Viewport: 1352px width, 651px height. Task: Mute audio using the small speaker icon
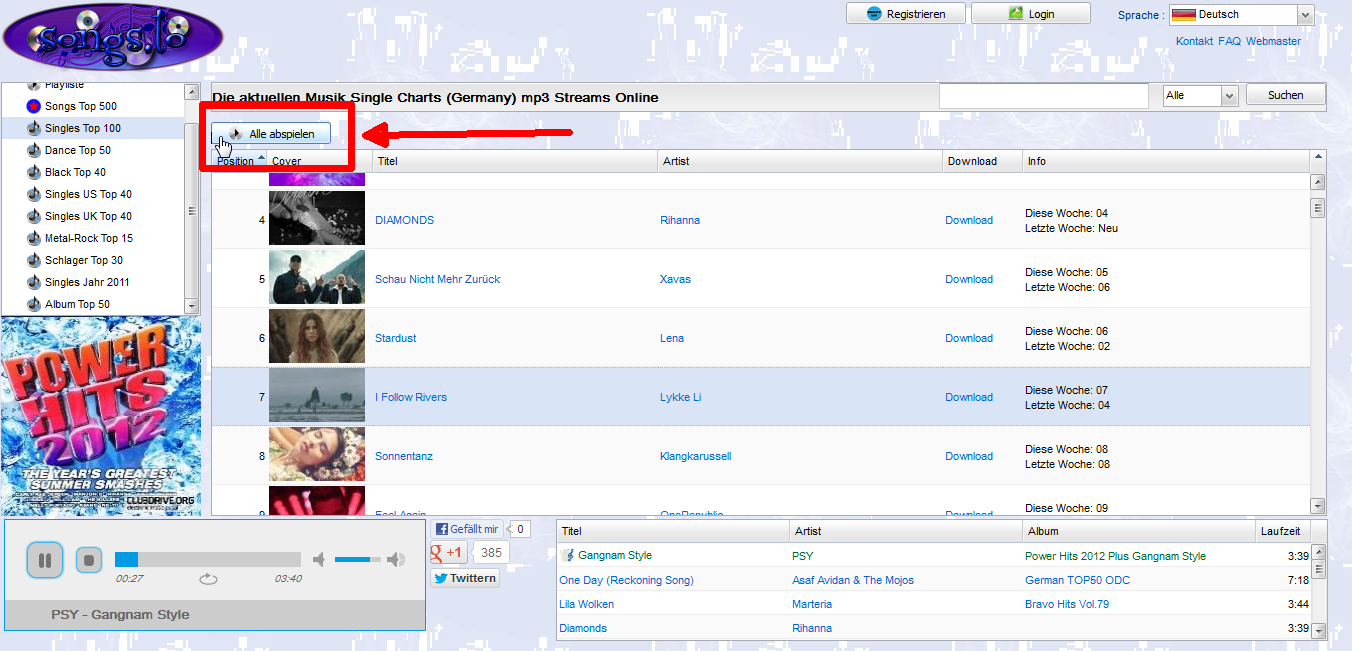click(x=319, y=560)
